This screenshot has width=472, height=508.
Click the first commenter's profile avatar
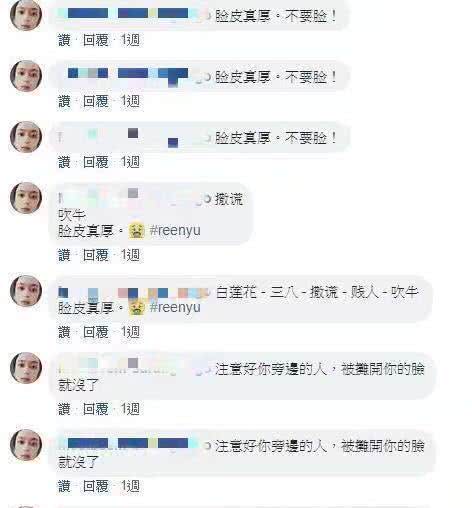point(26,15)
